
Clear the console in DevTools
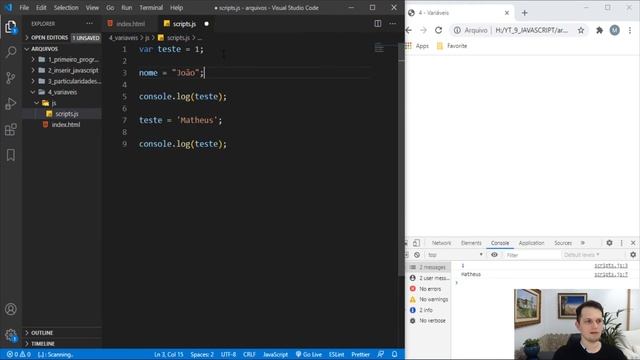click(x=417, y=255)
